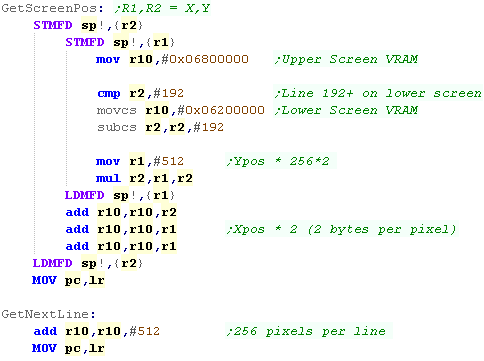Click the movcs instruction
Screen dimensions: 484x361
[117, 110]
